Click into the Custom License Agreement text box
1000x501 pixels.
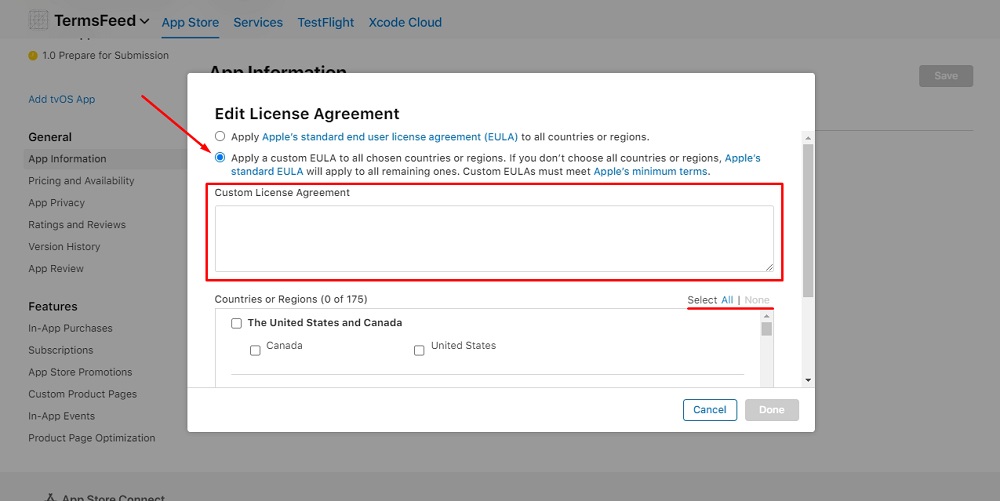click(494, 238)
